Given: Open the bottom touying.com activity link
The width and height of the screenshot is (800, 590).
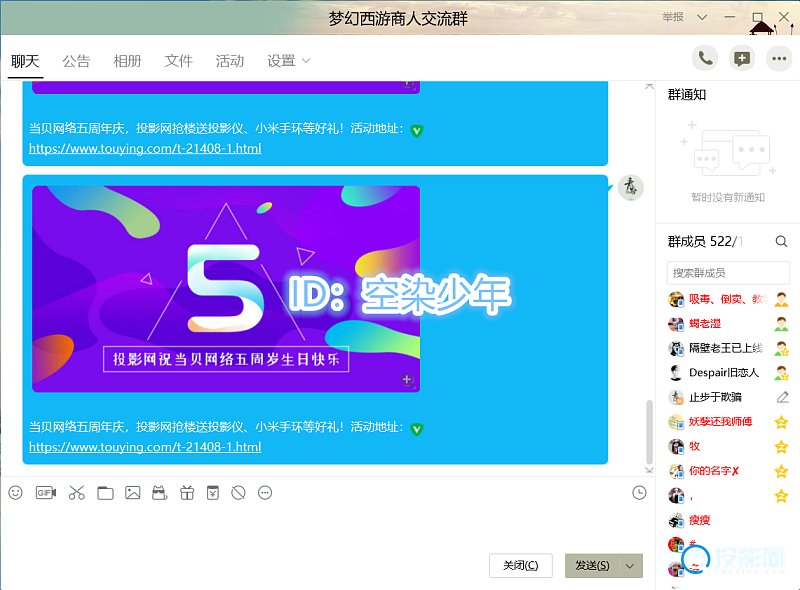Looking at the screenshot, I should (145, 447).
